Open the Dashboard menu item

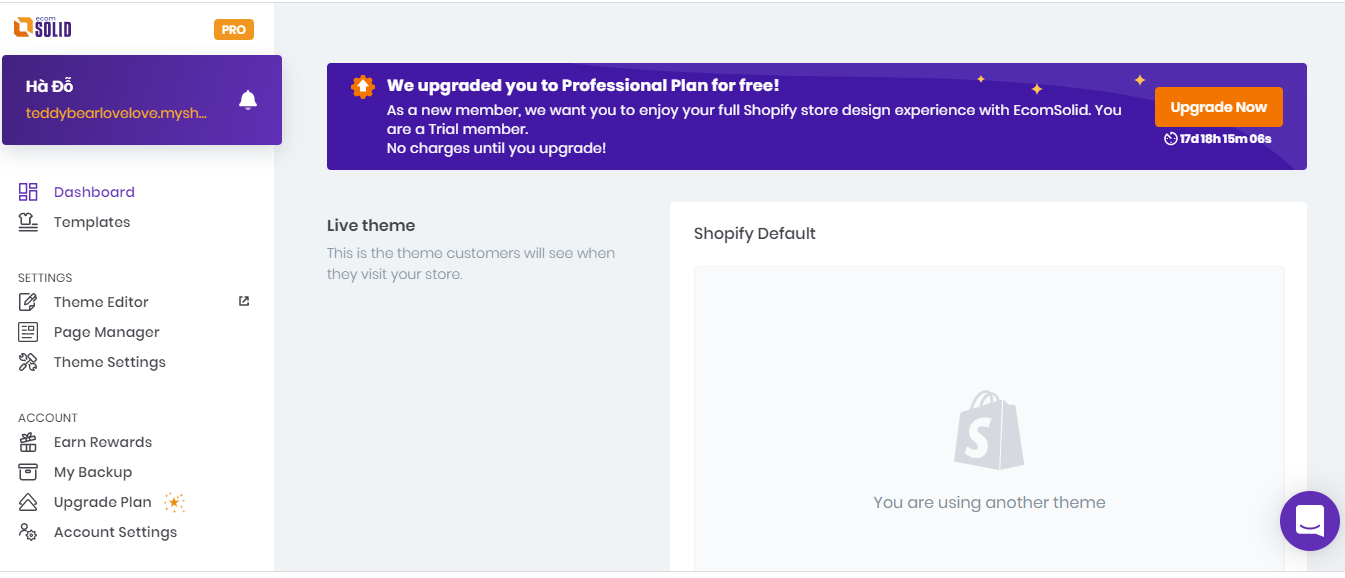(x=94, y=192)
